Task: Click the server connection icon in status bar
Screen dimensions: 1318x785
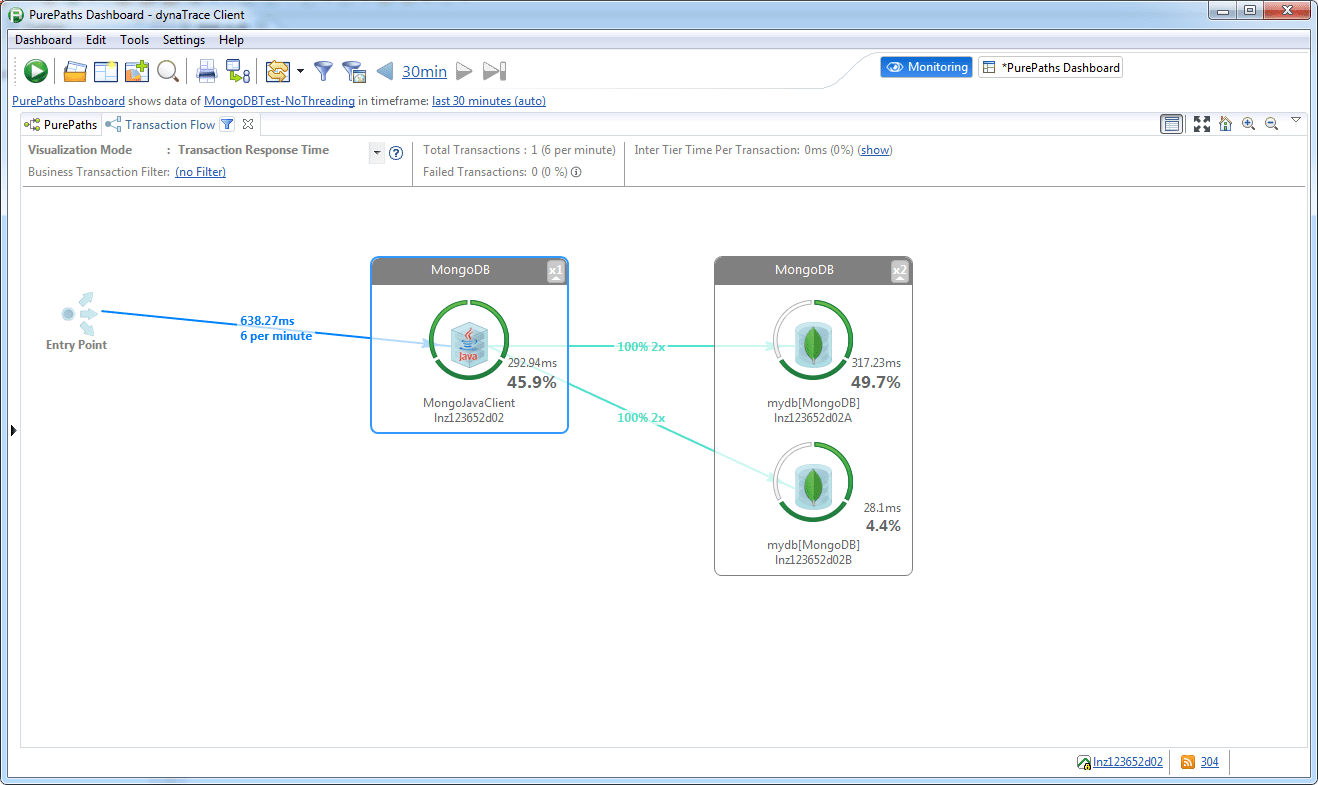Action: 1084,762
